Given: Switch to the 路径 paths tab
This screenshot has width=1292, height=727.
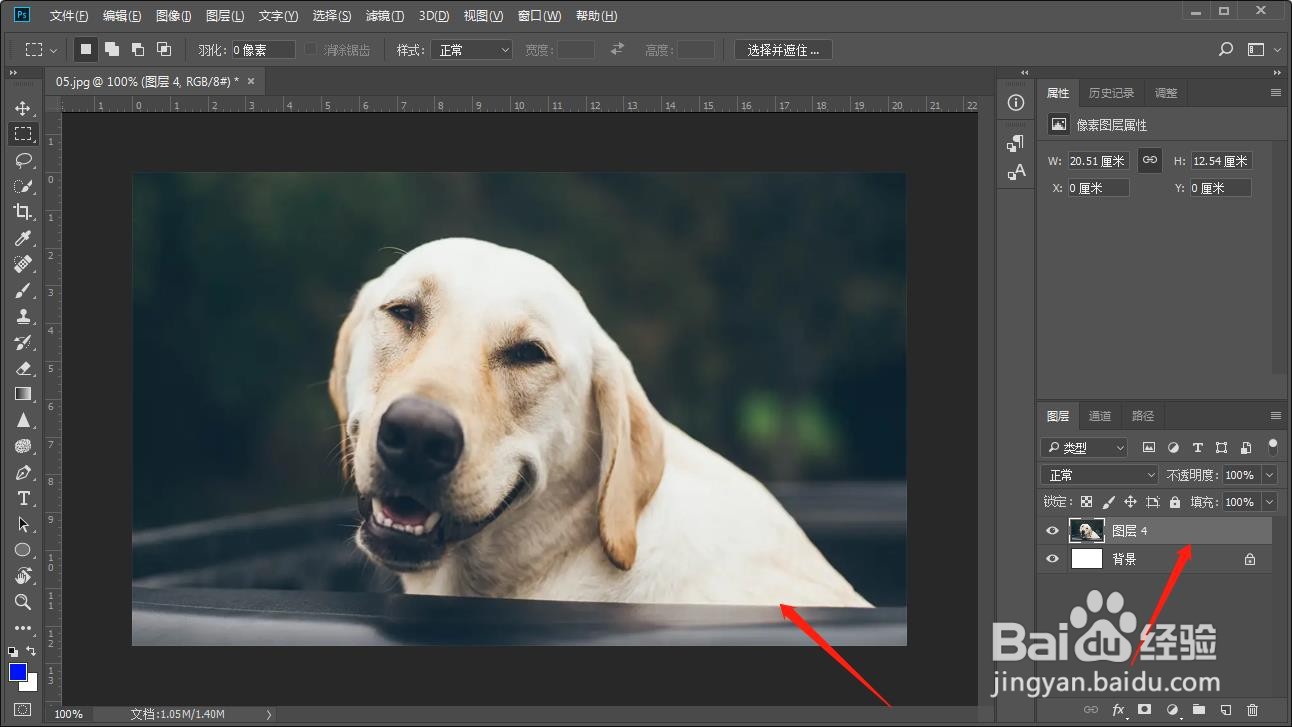Looking at the screenshot, I should tap(1143, 416).
